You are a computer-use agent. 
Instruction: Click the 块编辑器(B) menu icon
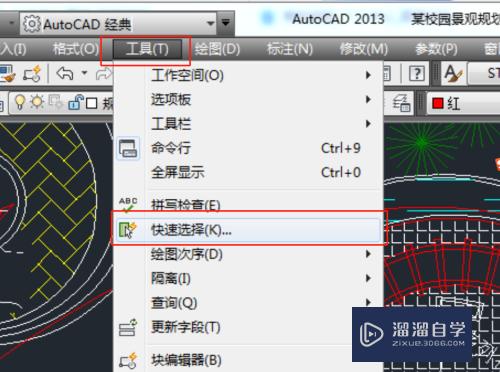(x=128, y=360)
